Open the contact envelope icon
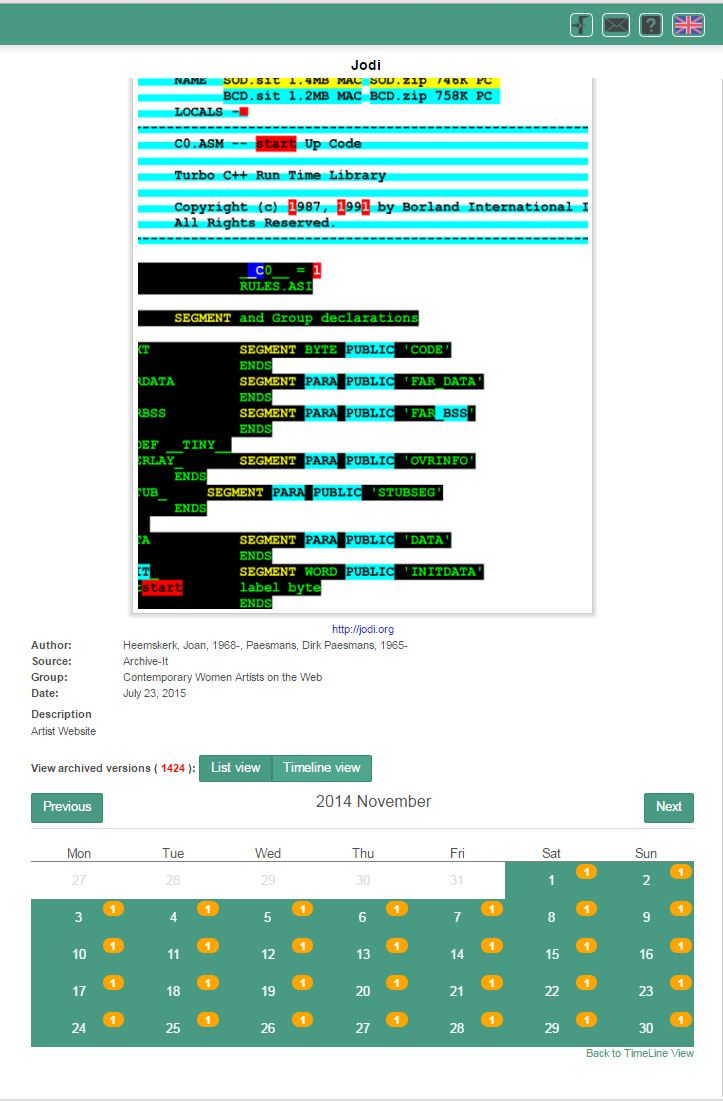 pyautogui.click(x=616, y=26)
